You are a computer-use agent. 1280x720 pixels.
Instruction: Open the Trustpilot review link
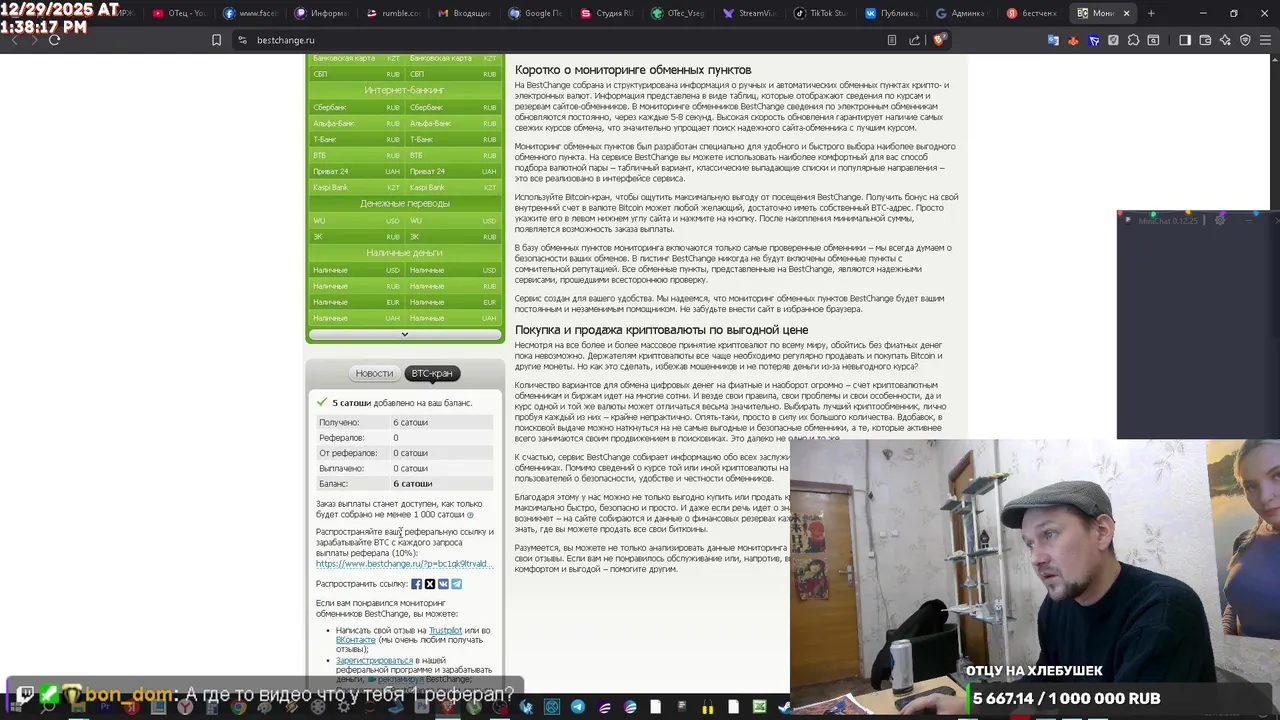tap(445, 630)
